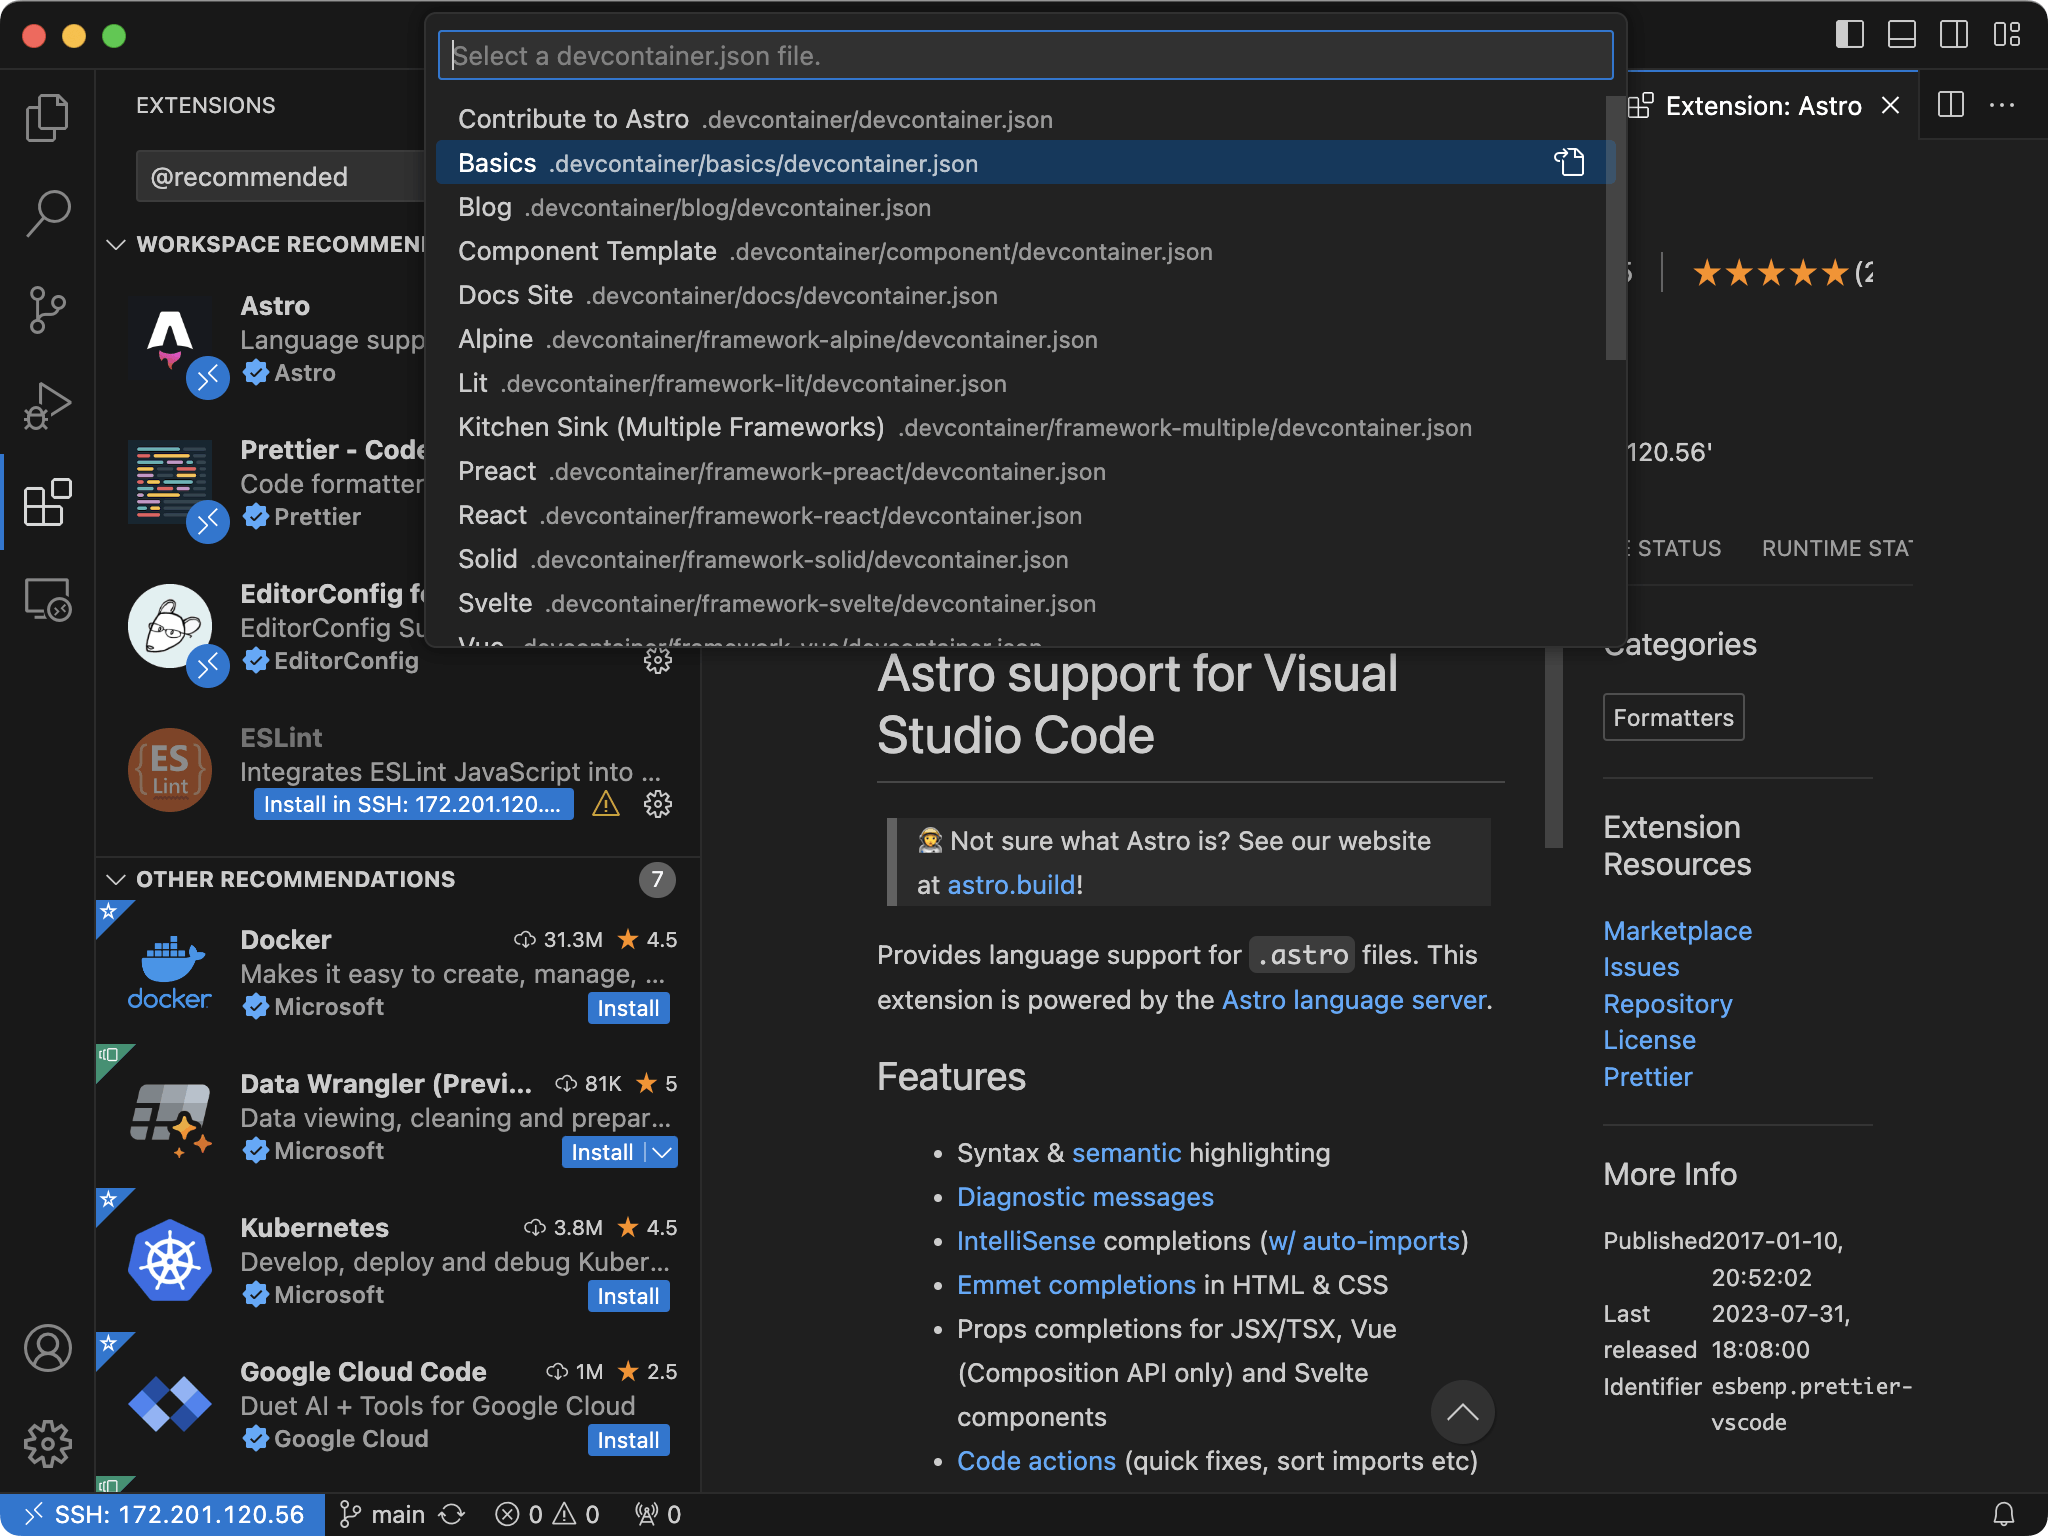
Task: Pick Svelte devcontainer entry
Action: [1021, 603]
